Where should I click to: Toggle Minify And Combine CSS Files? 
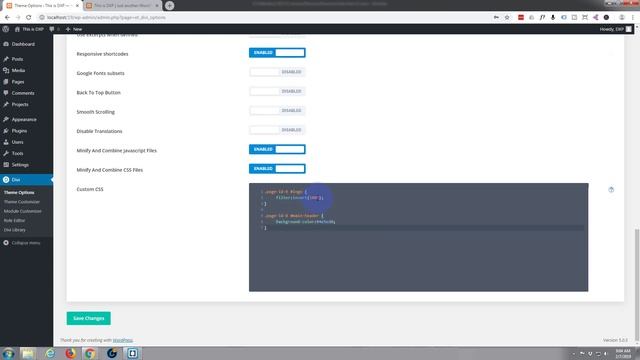point(277,169)
